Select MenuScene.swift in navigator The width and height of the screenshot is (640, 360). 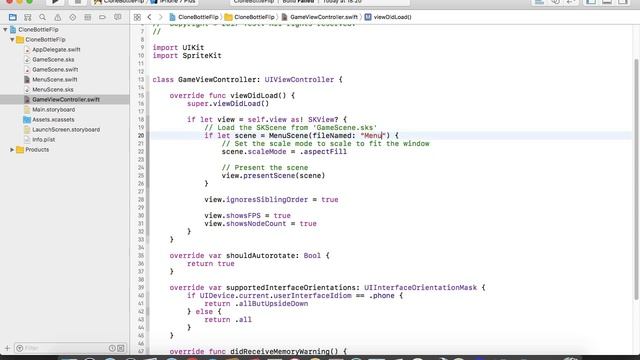coord(55,80)
